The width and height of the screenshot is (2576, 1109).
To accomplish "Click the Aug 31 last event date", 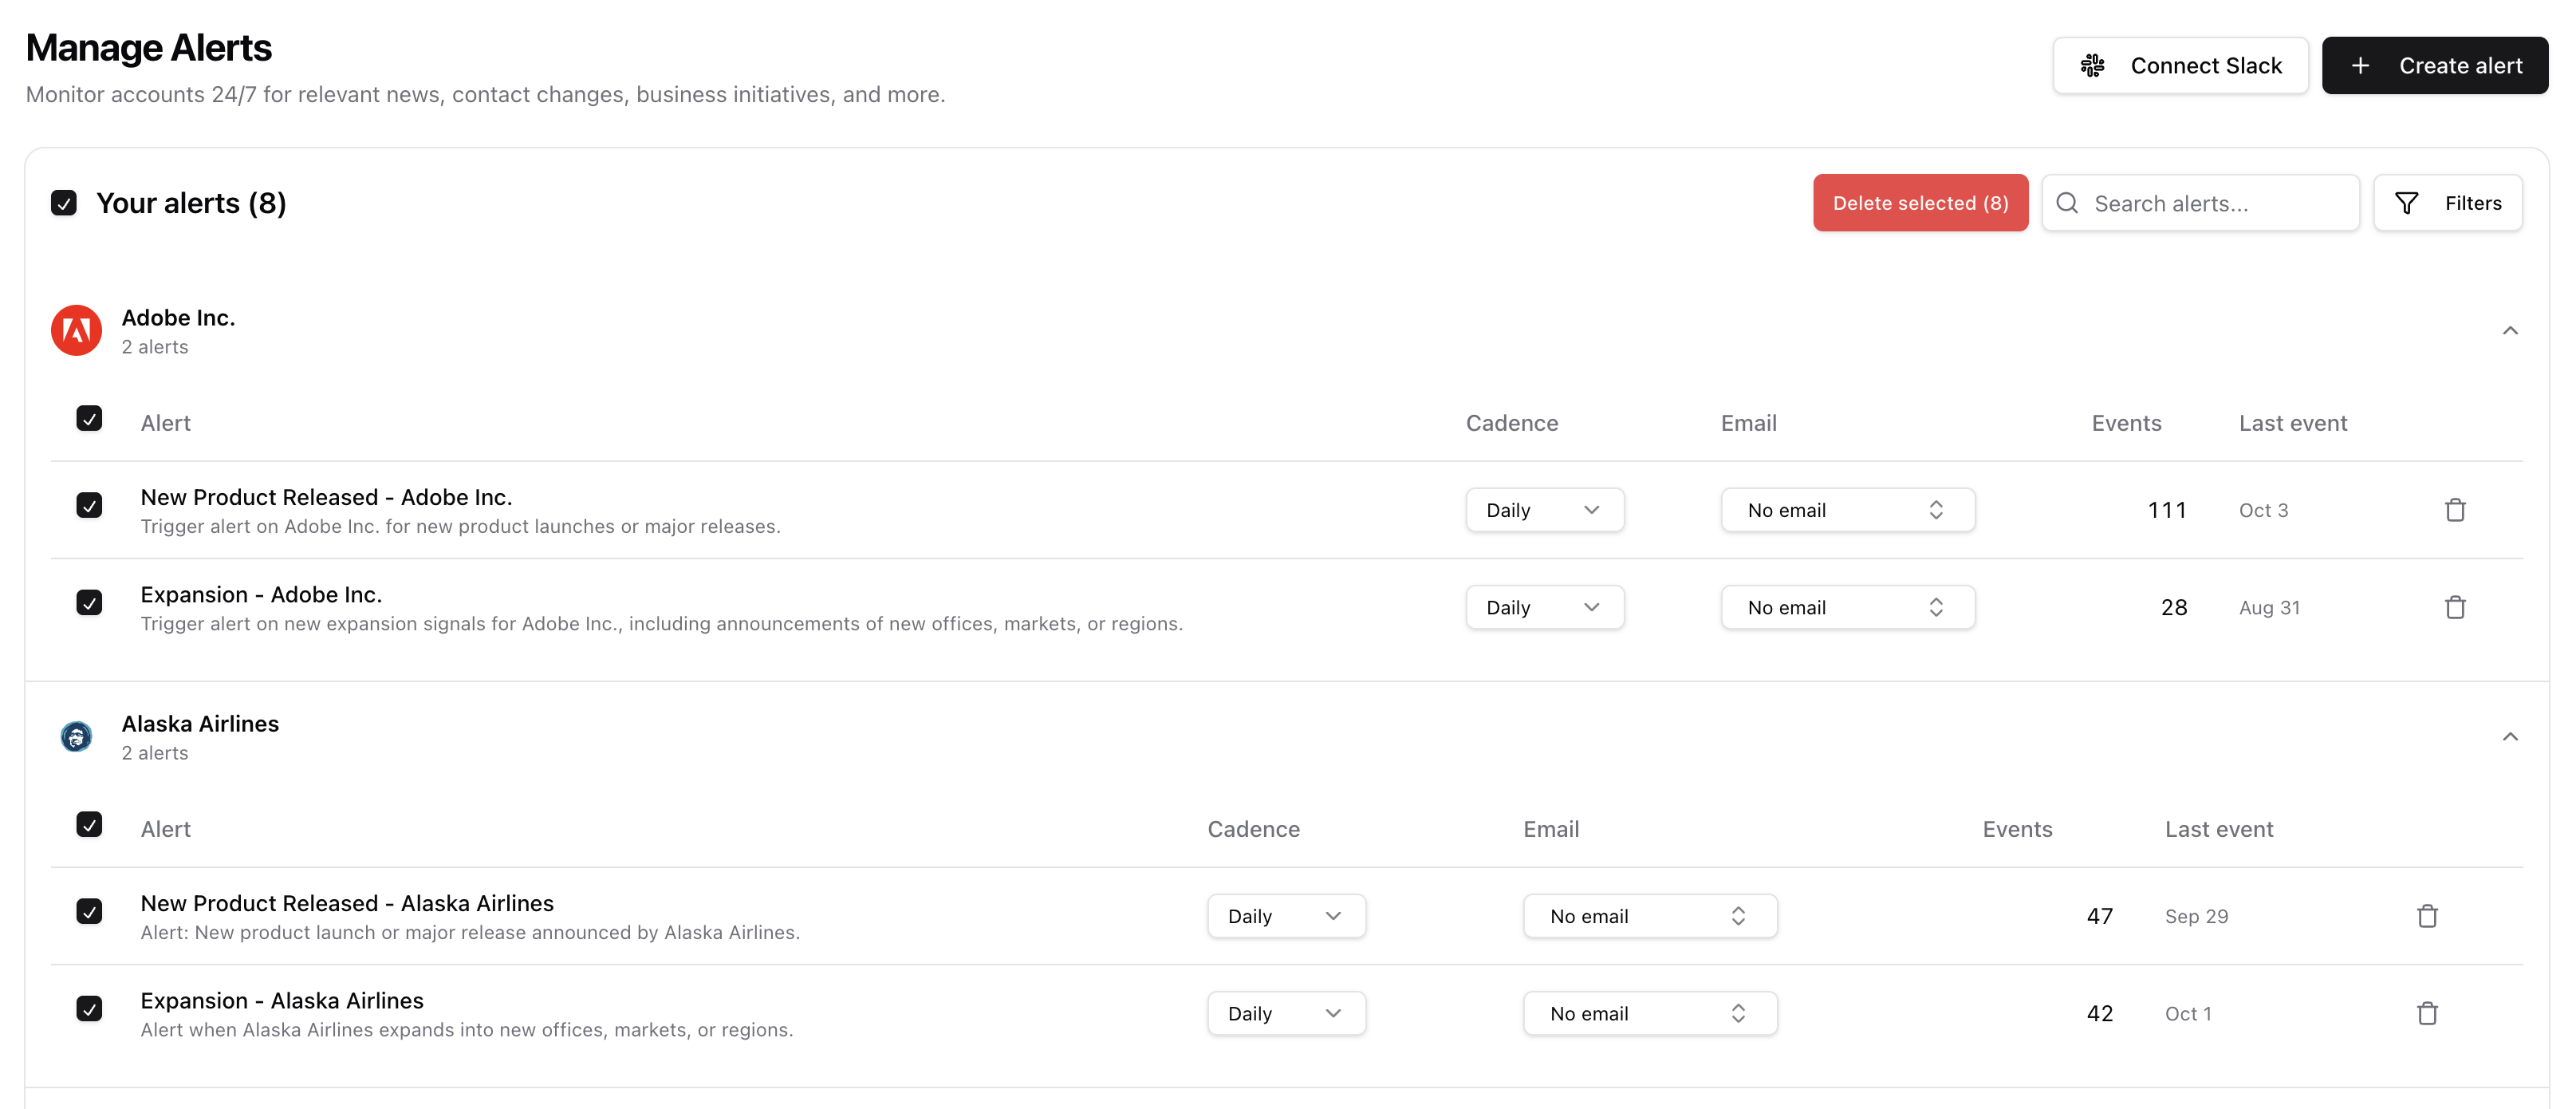I will (2269, 608).
